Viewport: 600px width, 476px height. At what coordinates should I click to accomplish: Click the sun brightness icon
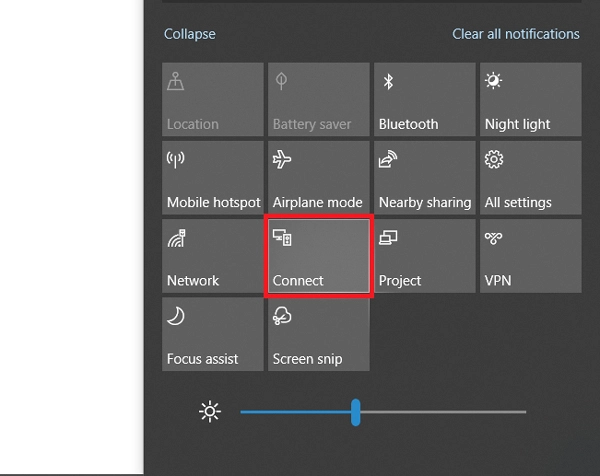(210, 412)
